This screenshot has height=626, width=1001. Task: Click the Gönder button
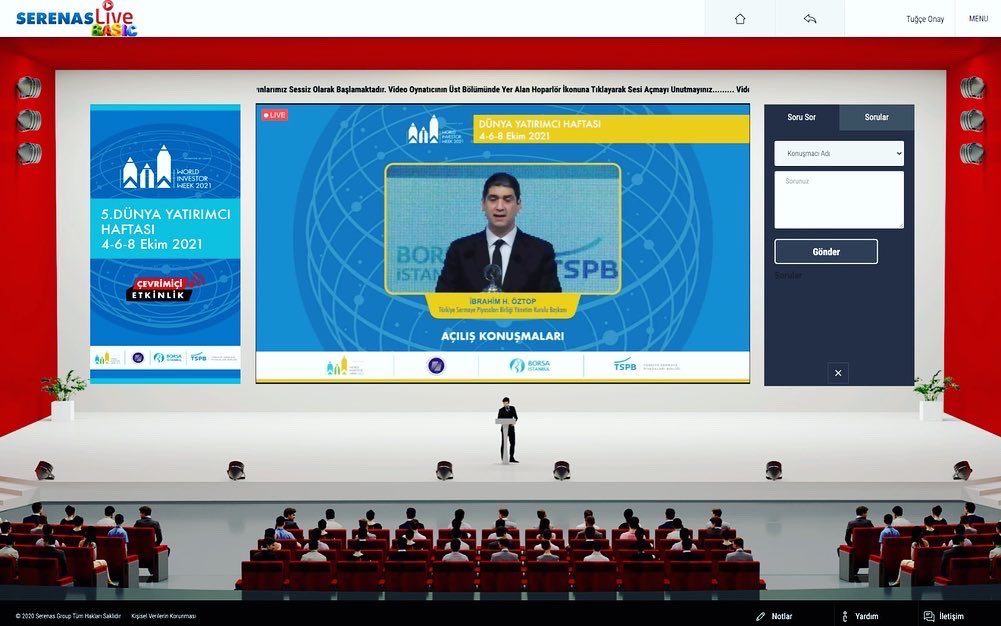click(826, 251)
